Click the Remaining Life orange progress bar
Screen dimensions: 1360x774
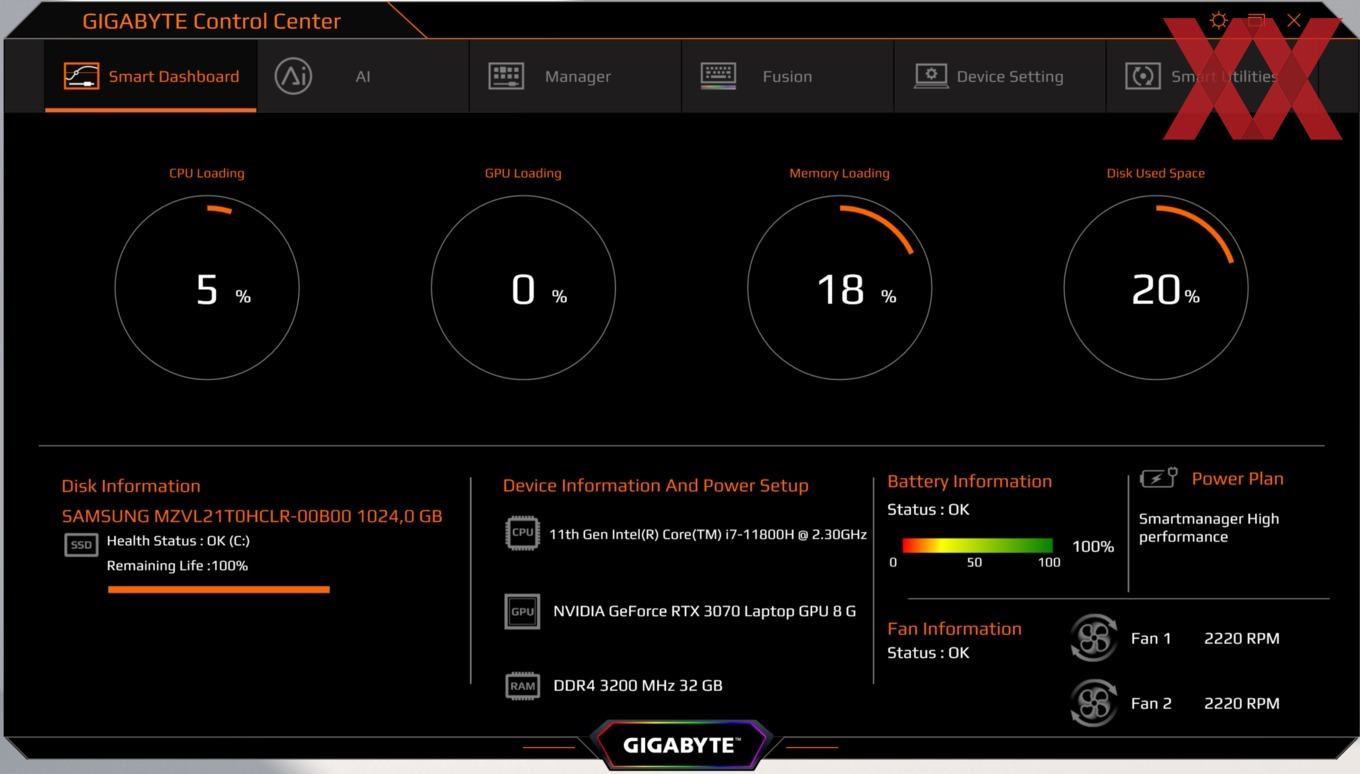(x=219, y=590)
